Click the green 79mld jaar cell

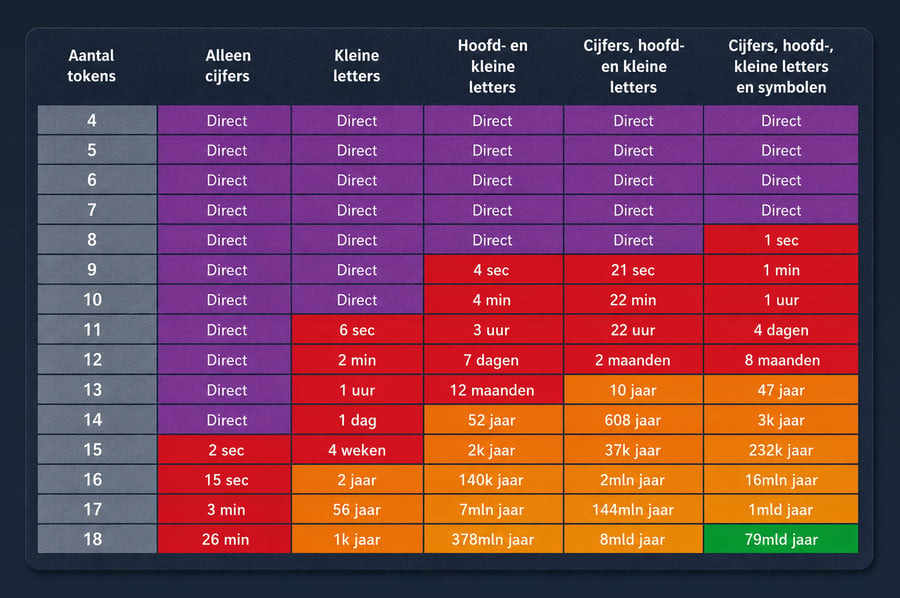click(781, 539)
